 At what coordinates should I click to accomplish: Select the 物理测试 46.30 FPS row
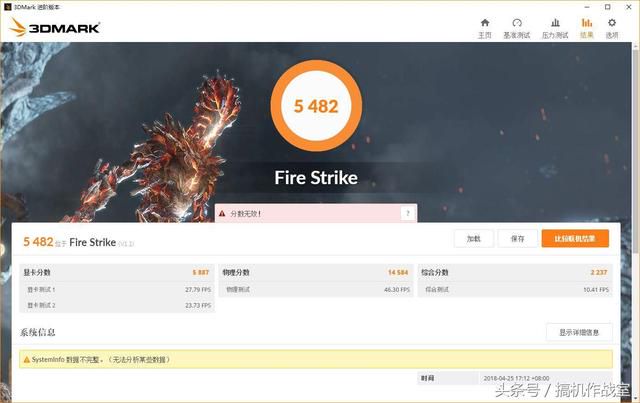(316, 289)
